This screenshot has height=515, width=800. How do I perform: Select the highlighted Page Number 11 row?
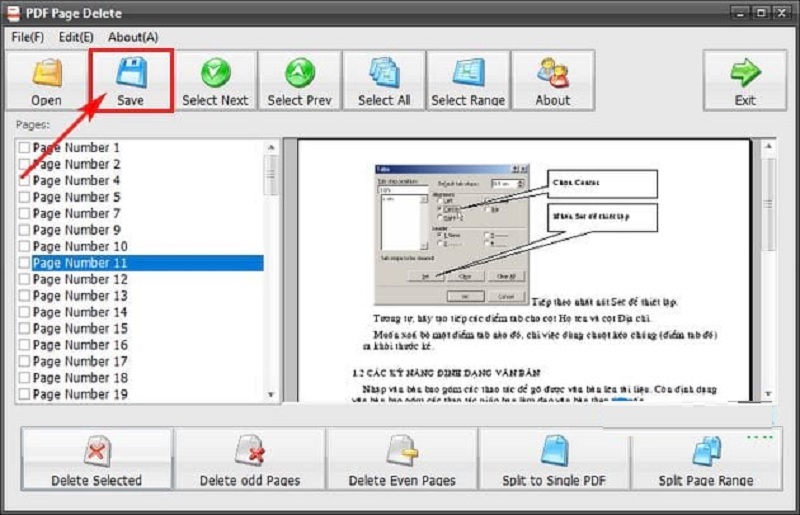pos(140,263)
